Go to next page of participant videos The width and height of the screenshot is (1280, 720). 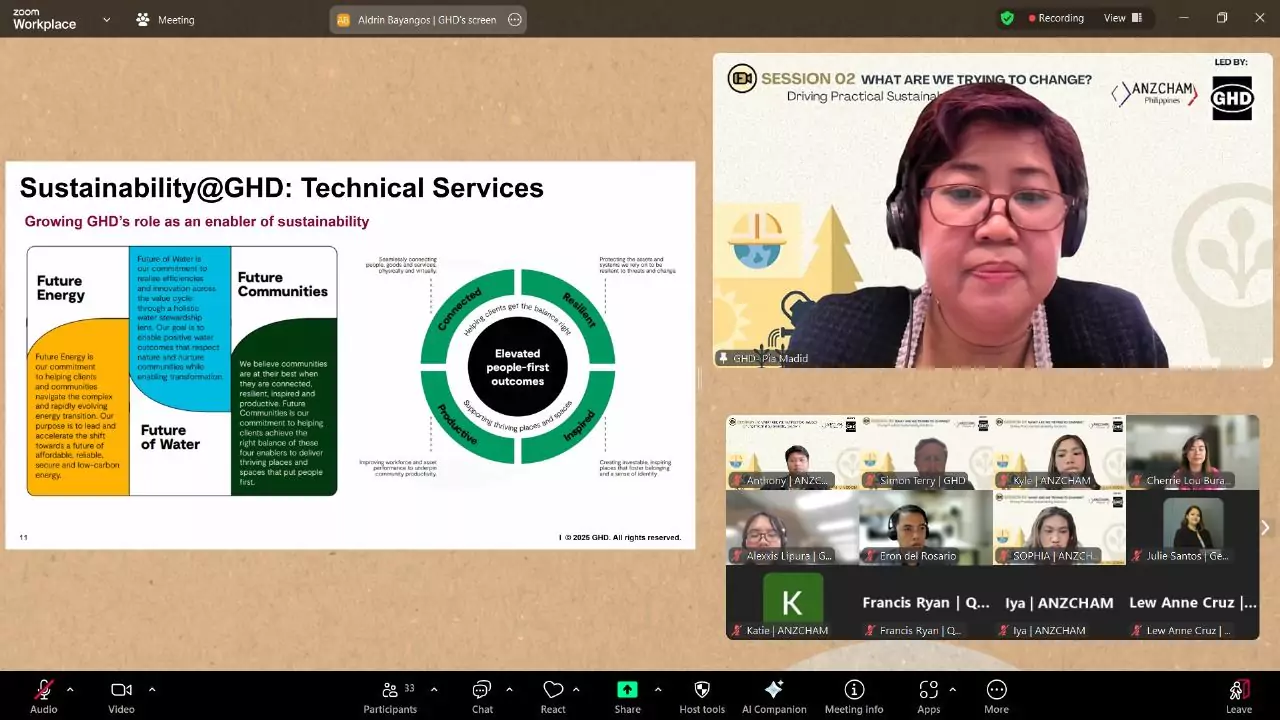pyautogui.click(x=1265, y=527)
